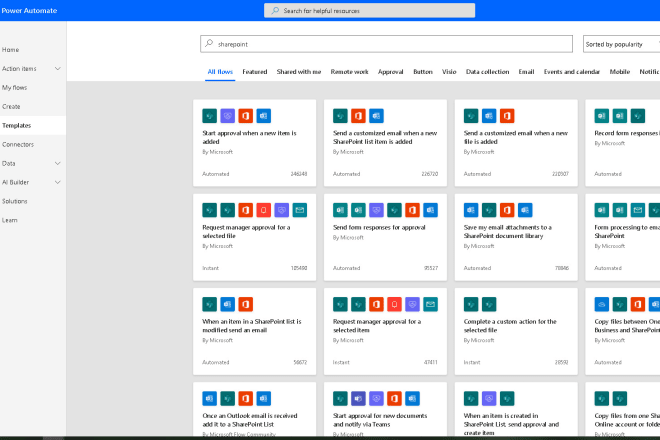
Task: Open 'Complete a custom action for the selected file' template
Action: [516, 331]
